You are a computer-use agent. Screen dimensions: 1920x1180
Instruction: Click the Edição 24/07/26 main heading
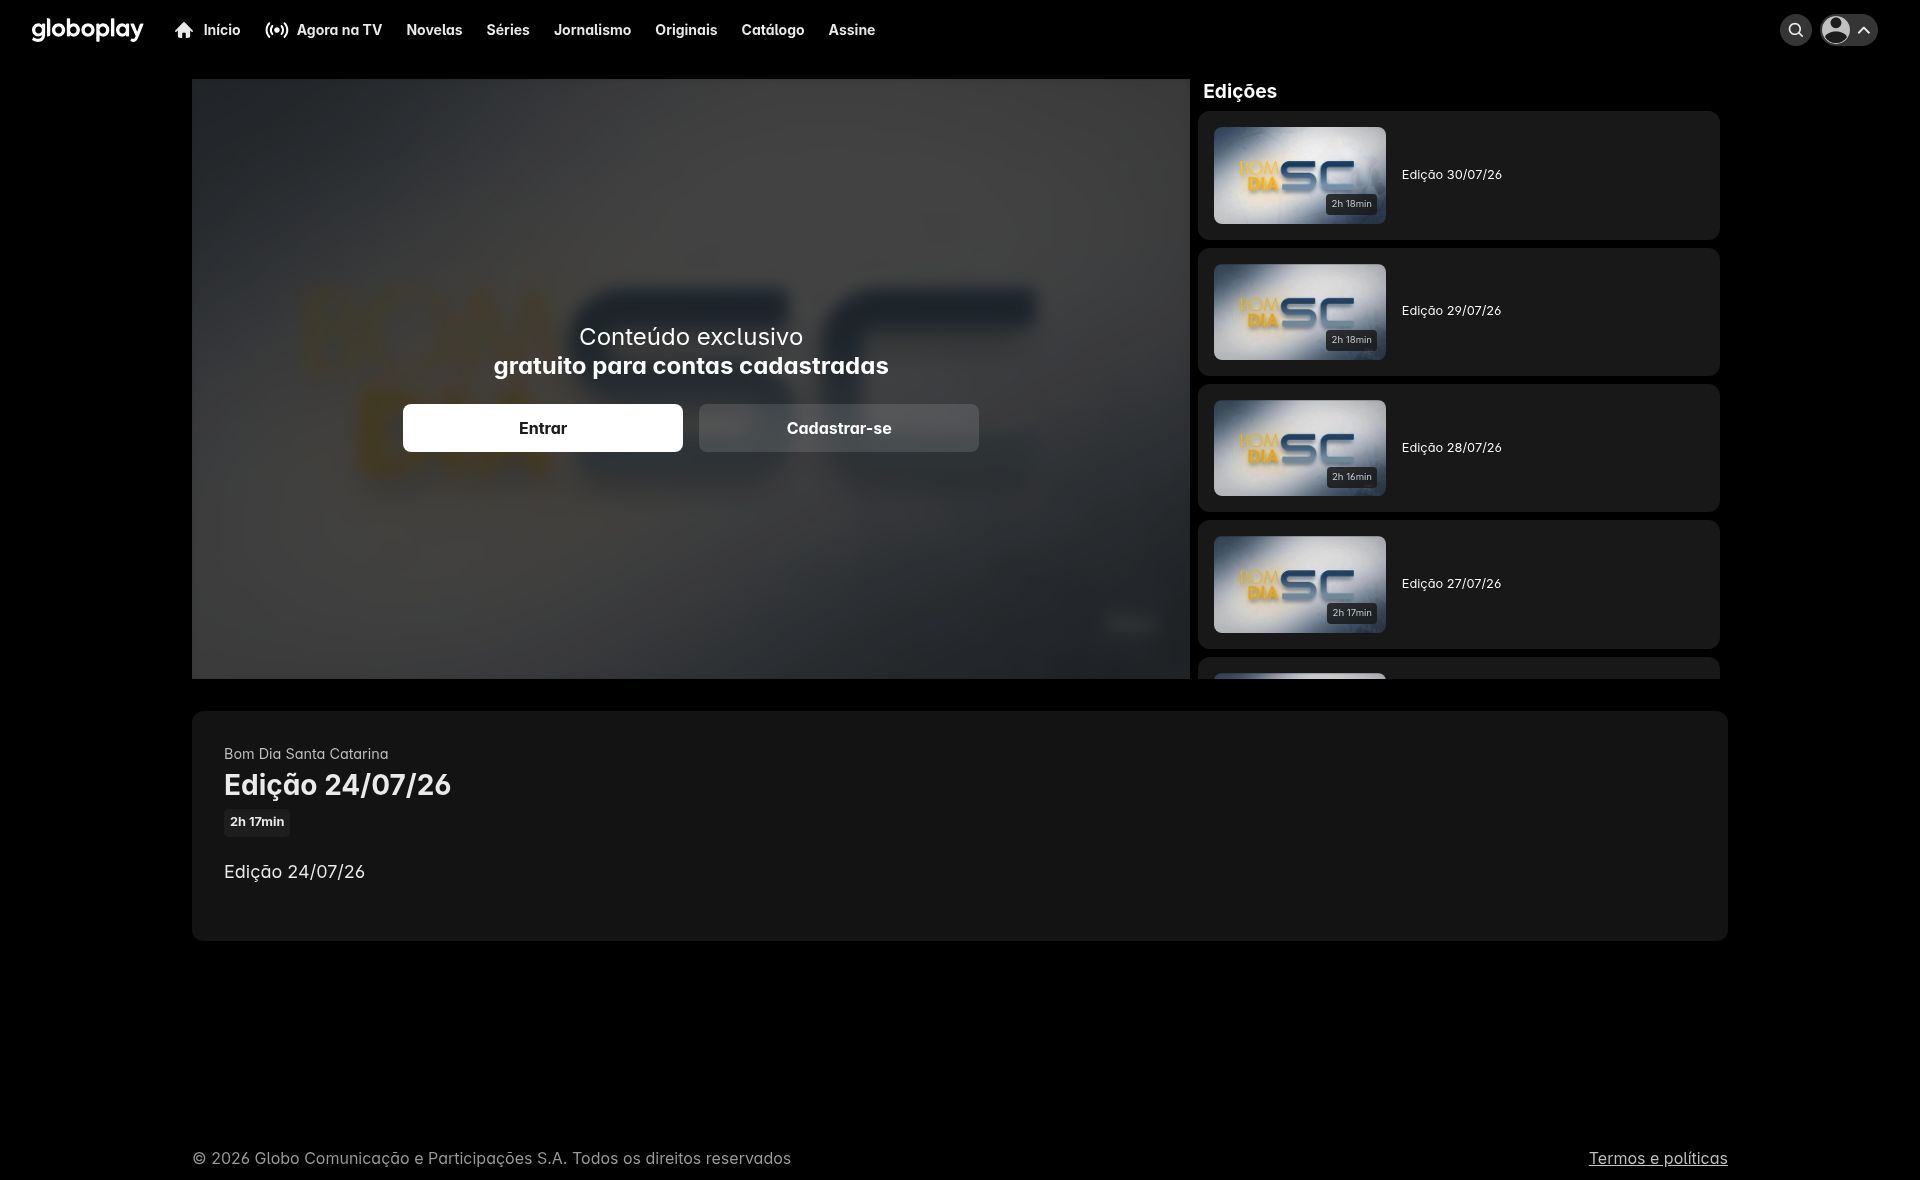click(337, 785)
